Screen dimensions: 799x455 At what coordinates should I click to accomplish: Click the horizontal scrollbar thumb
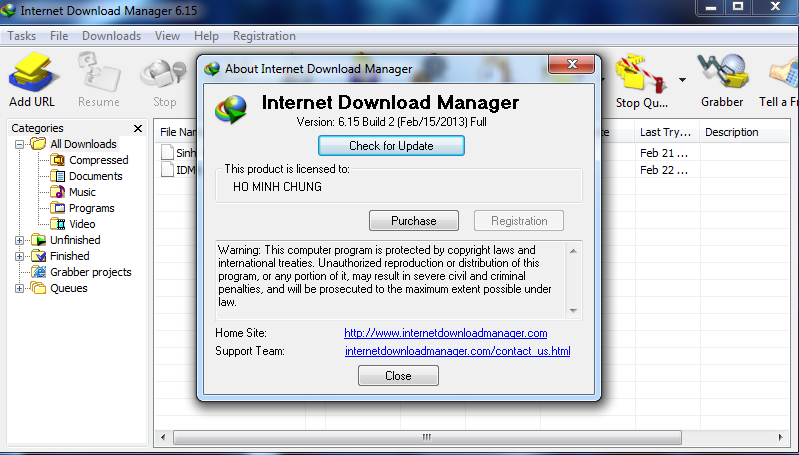(427, 437)
